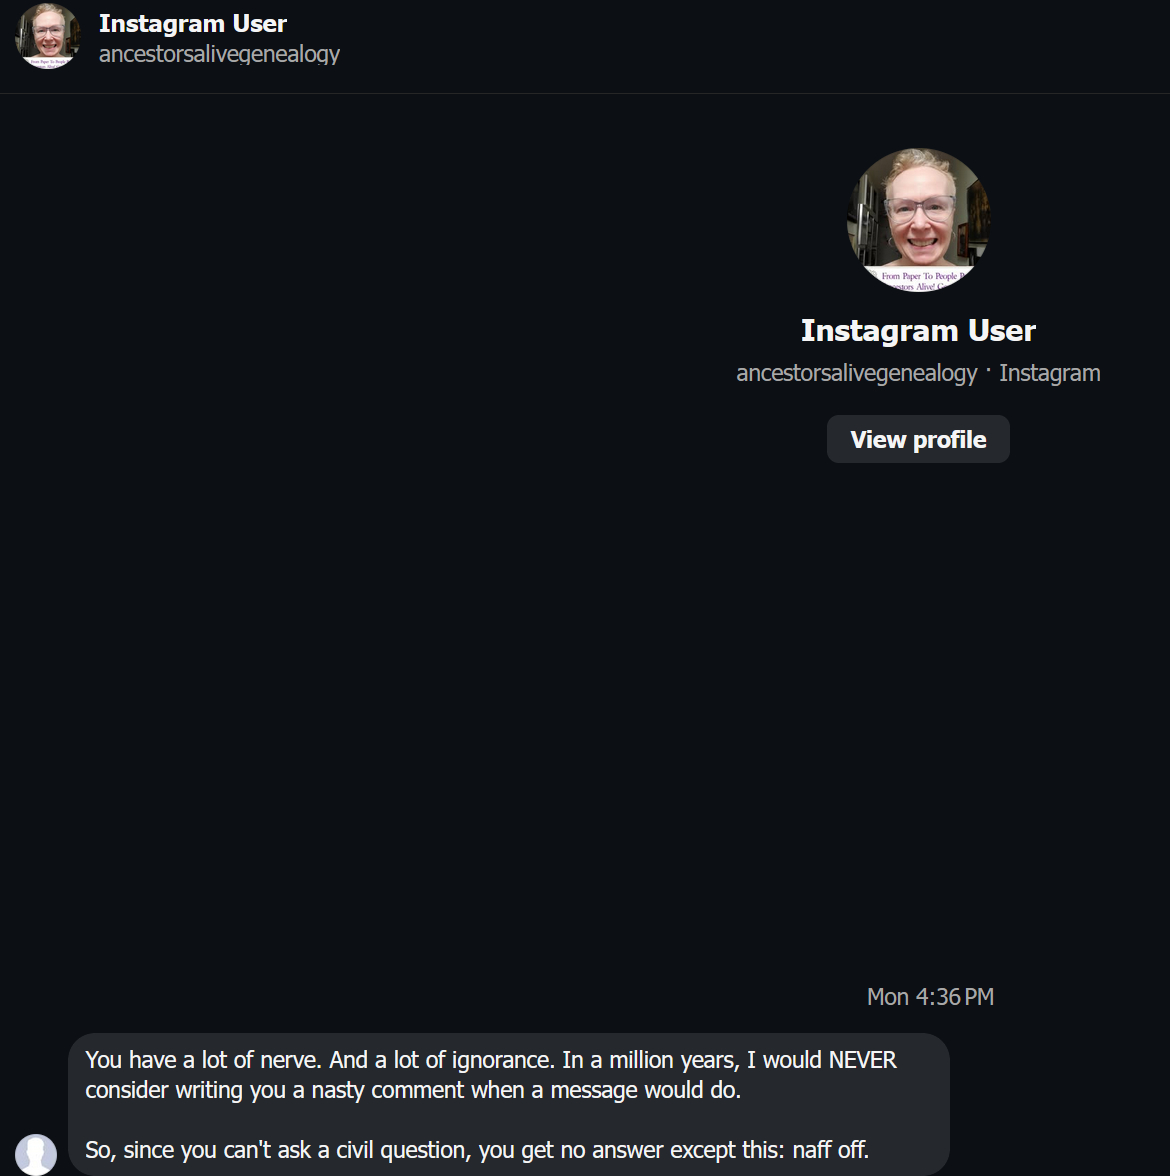Click the Instagram label next to the handle
Screen dimensions: 1170x1176
[1049, 373]
